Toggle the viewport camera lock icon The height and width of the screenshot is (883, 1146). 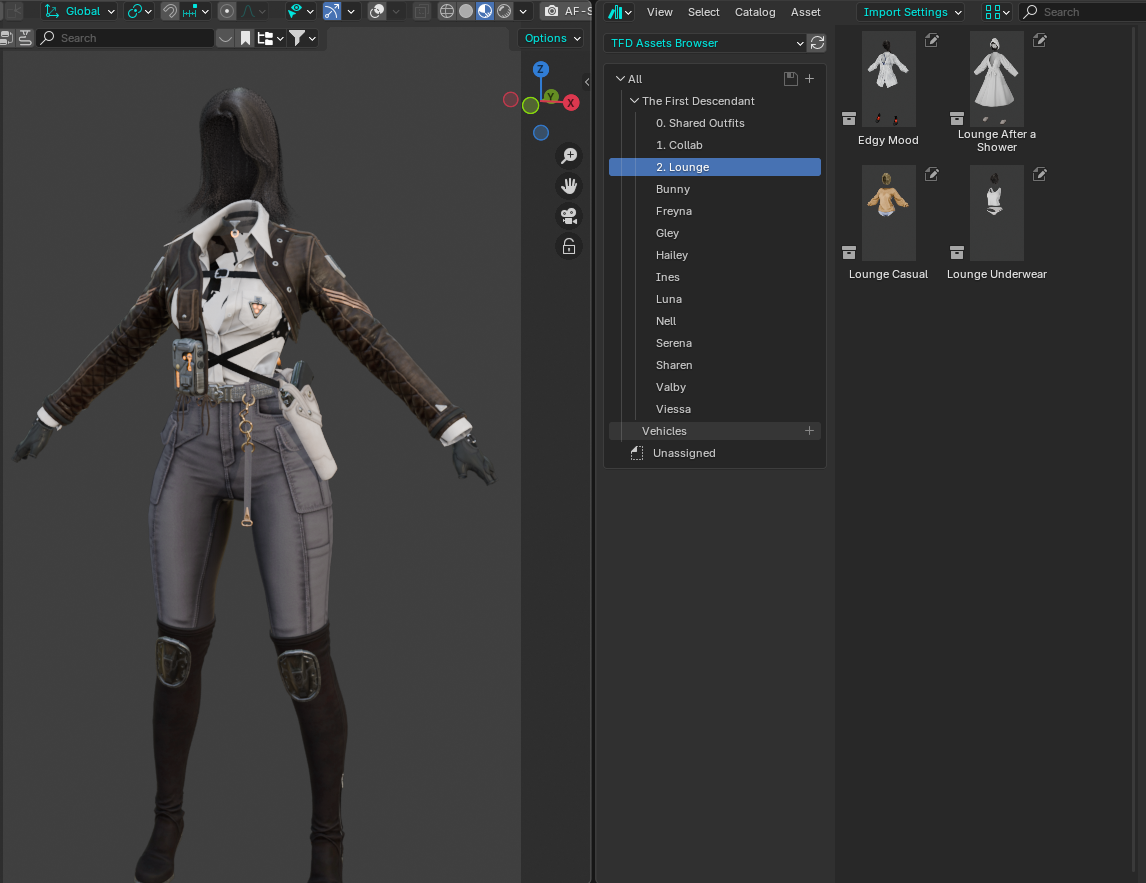pyautogui.click(x=569, y=246)
